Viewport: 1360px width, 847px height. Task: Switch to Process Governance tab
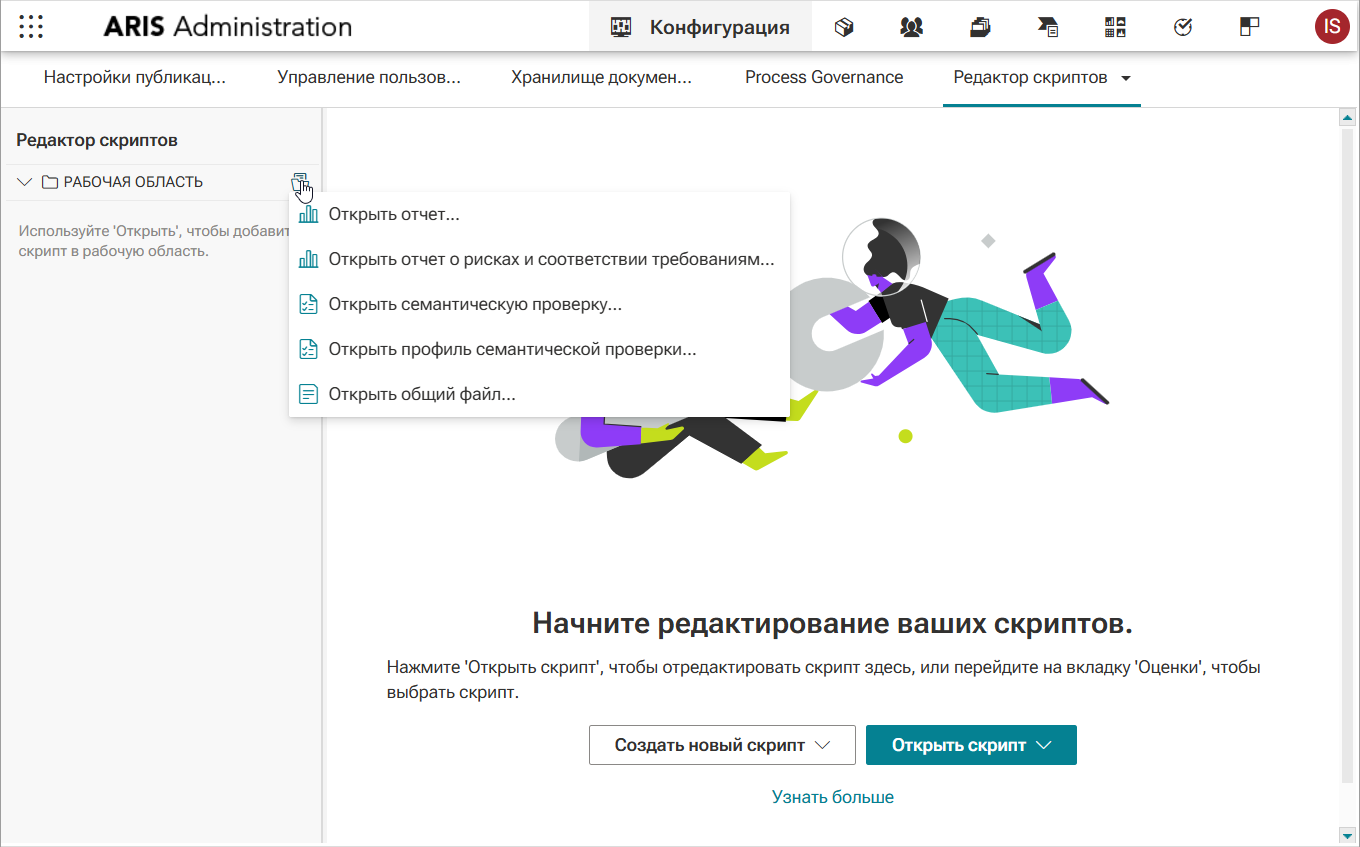(824, 77)
